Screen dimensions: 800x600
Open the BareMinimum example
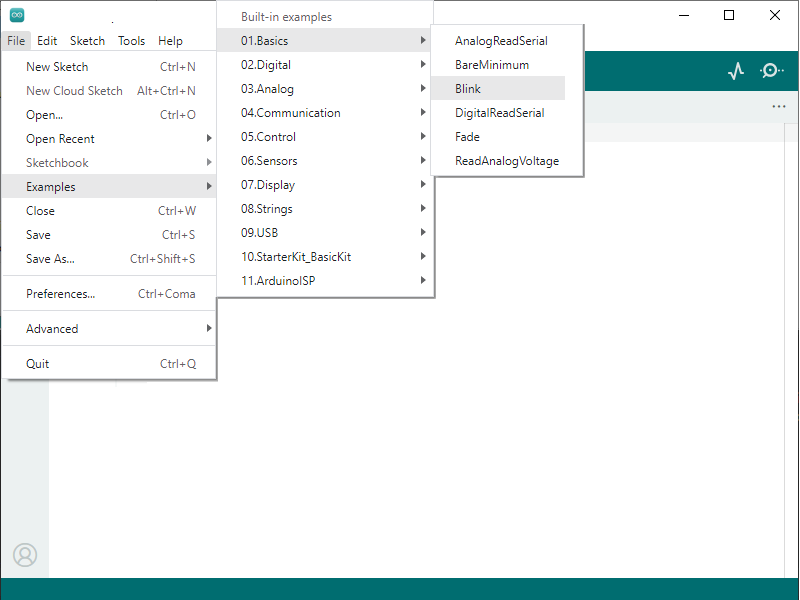507,65
